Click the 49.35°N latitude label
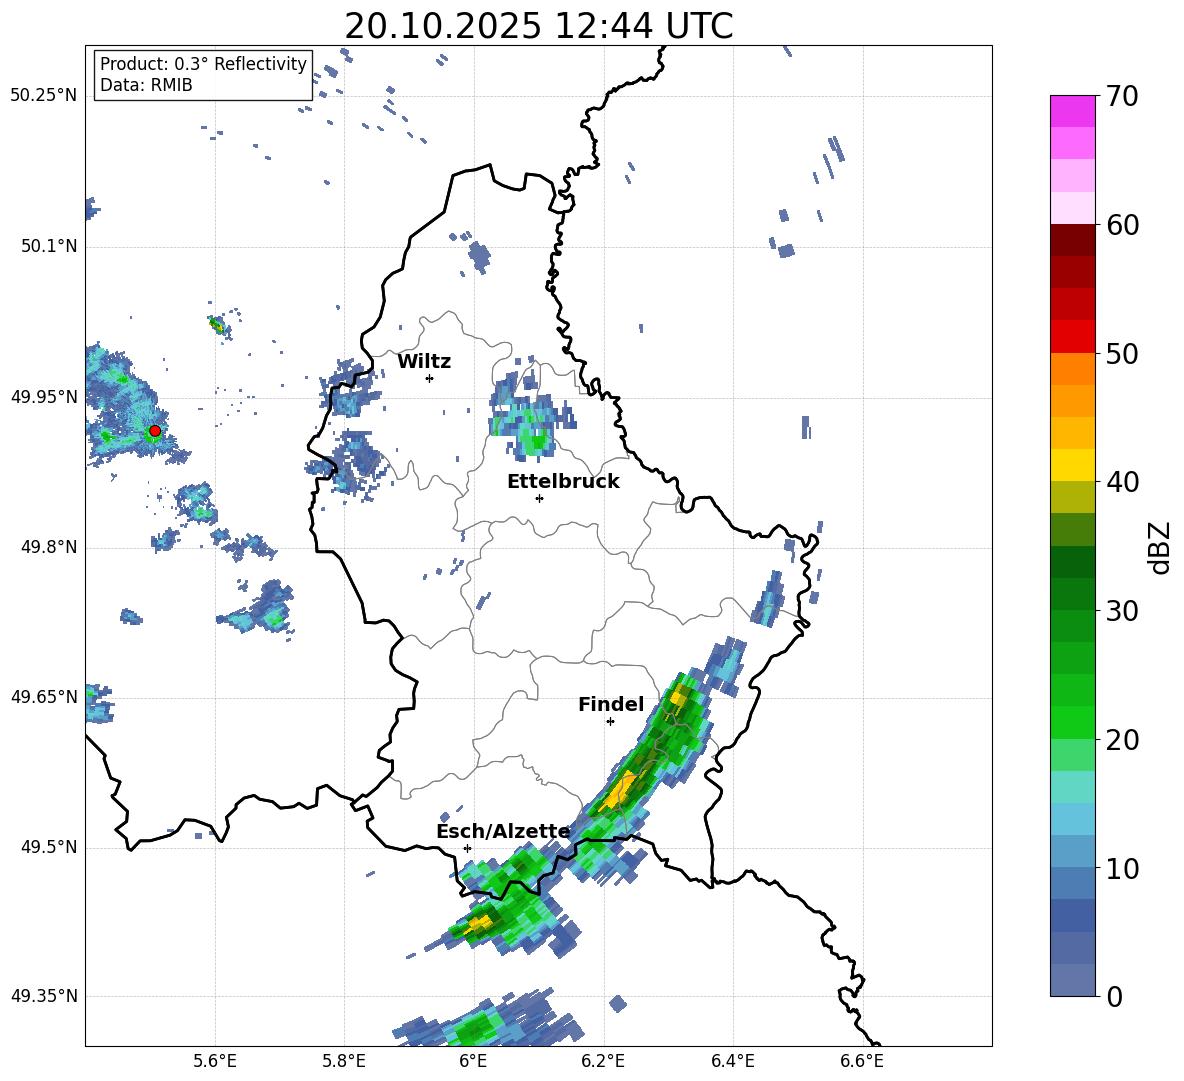The image size is (1184, 1081). tap(44, 996)
